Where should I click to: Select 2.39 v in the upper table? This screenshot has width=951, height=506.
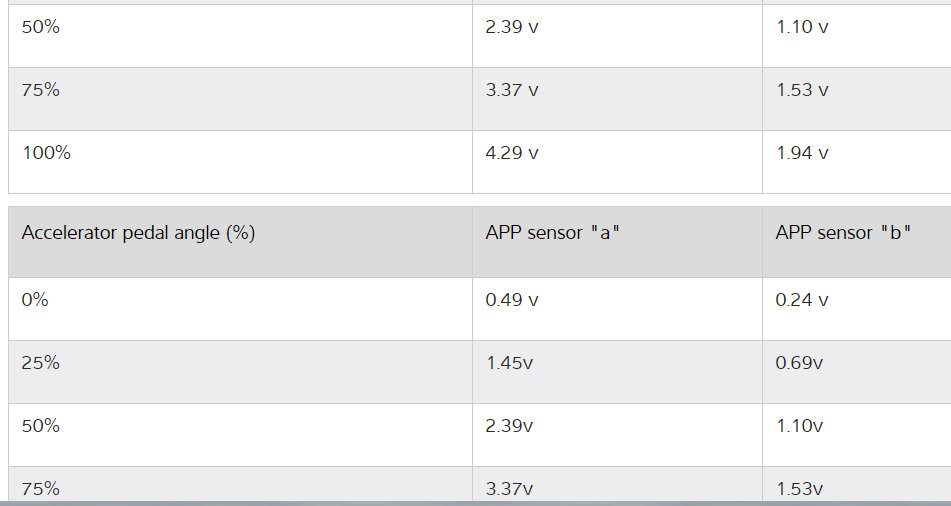(512, 27)
